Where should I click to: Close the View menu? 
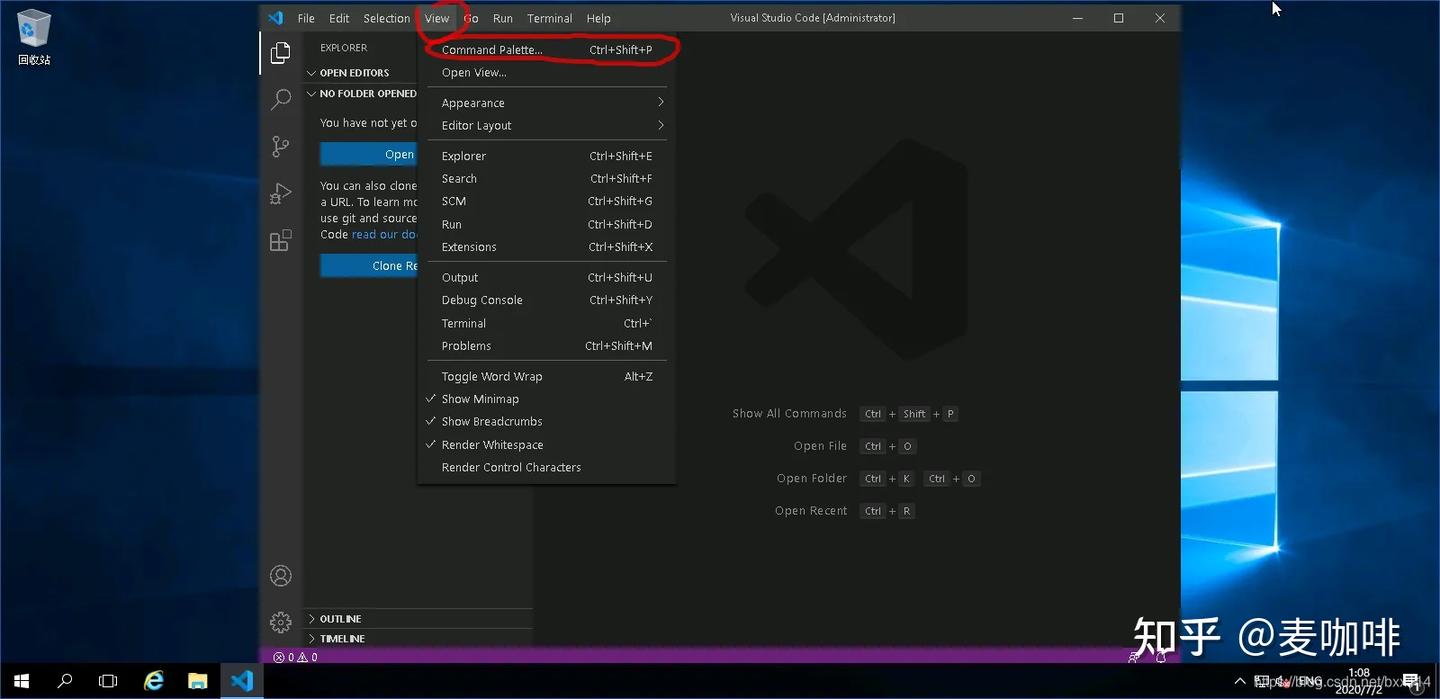pyautogui.click(x=437, y=18)
